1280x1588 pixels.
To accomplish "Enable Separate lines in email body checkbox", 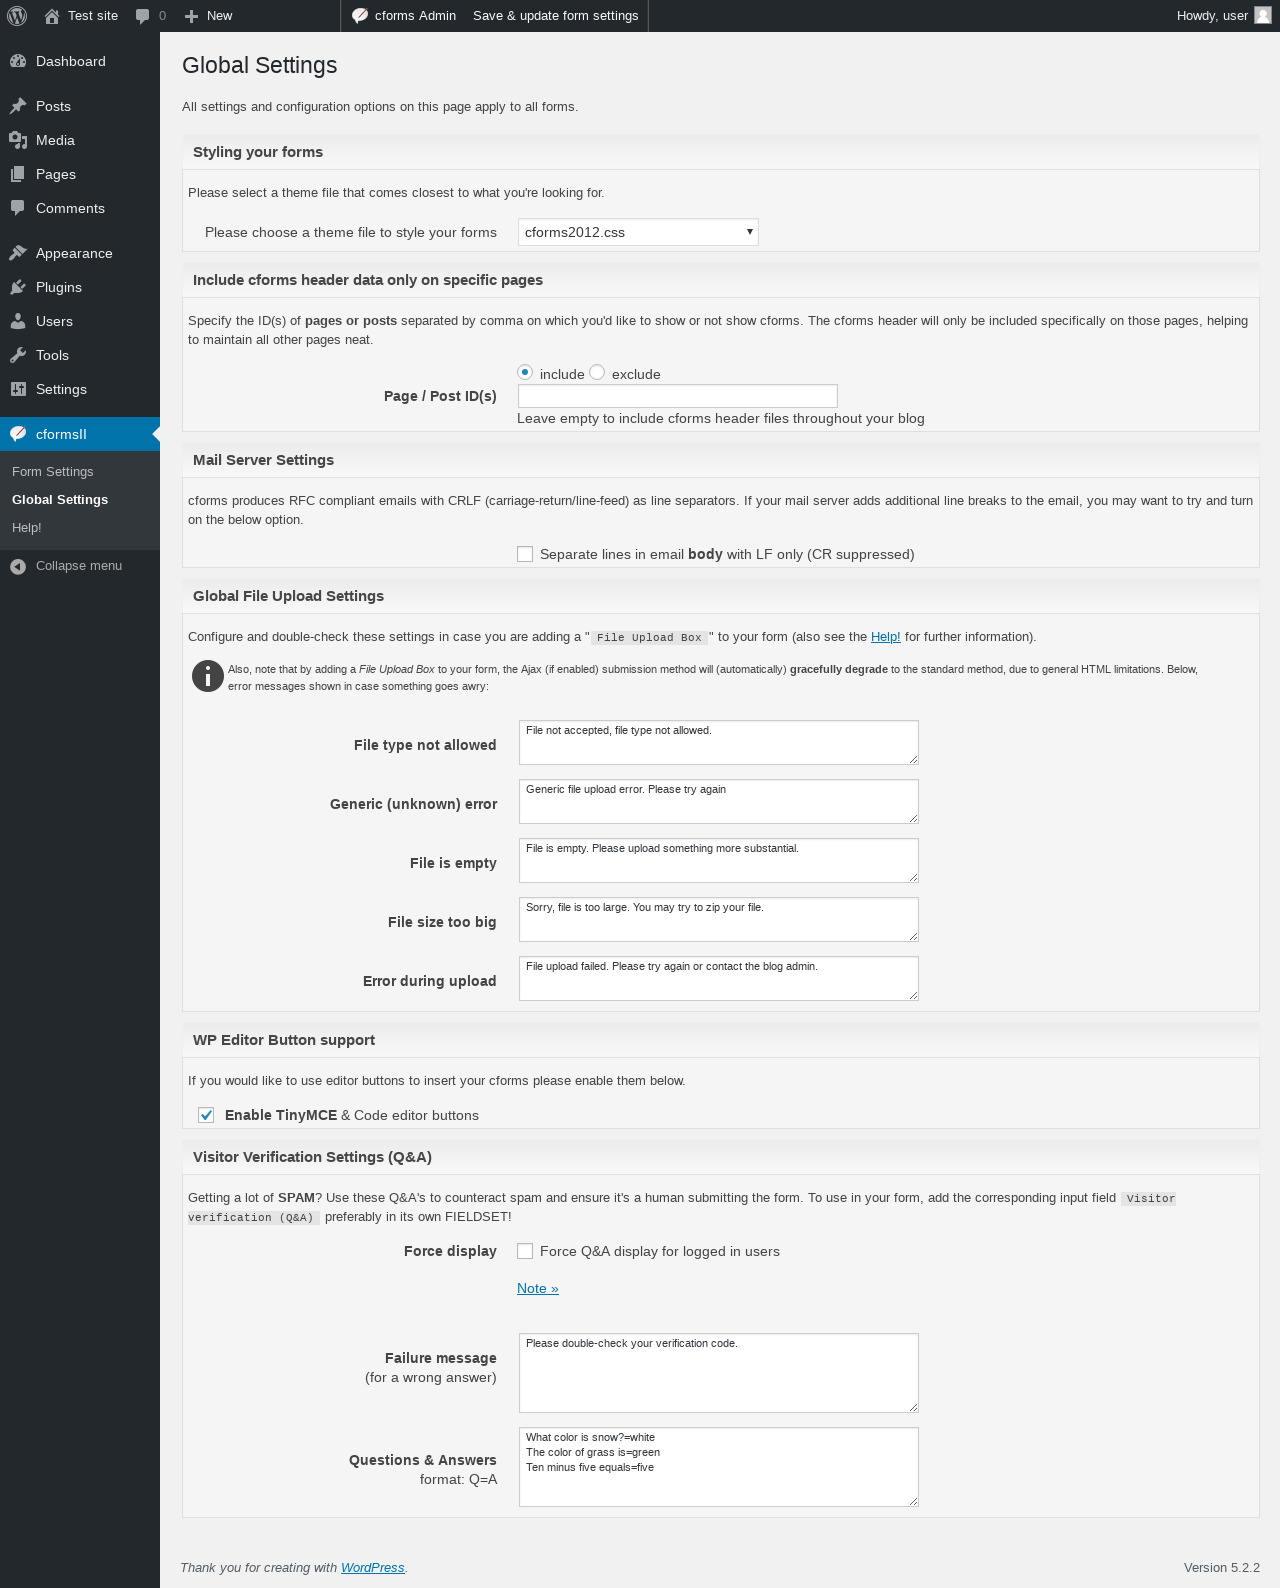I will coord(525,554).
